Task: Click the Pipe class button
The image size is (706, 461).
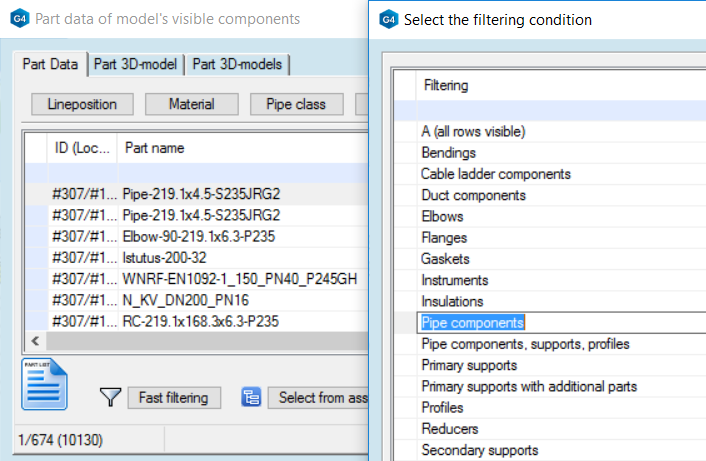Action: tap(303, 104)
